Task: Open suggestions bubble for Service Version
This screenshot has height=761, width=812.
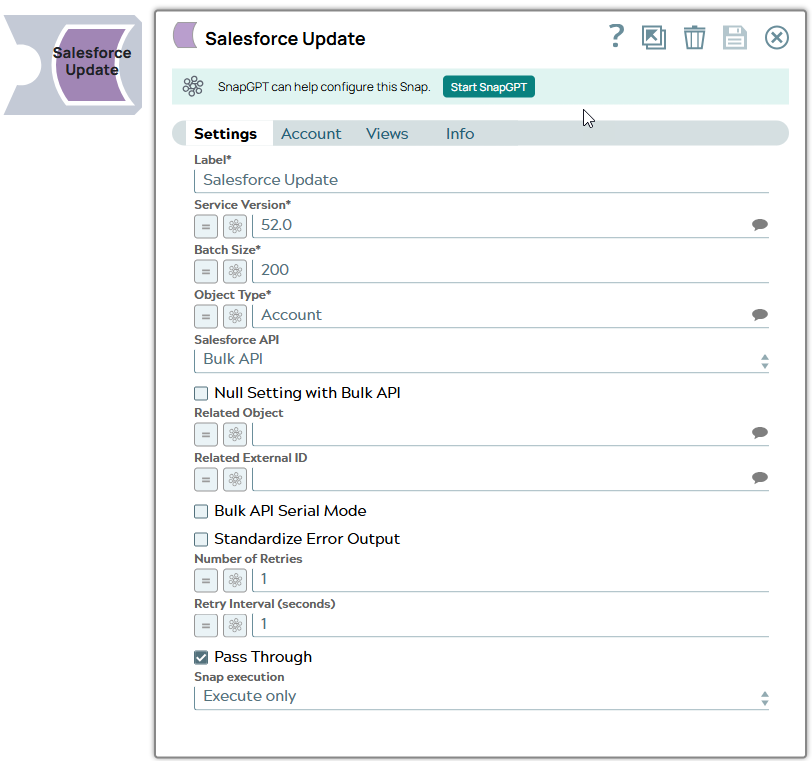Action: click(x=759, y=225)
